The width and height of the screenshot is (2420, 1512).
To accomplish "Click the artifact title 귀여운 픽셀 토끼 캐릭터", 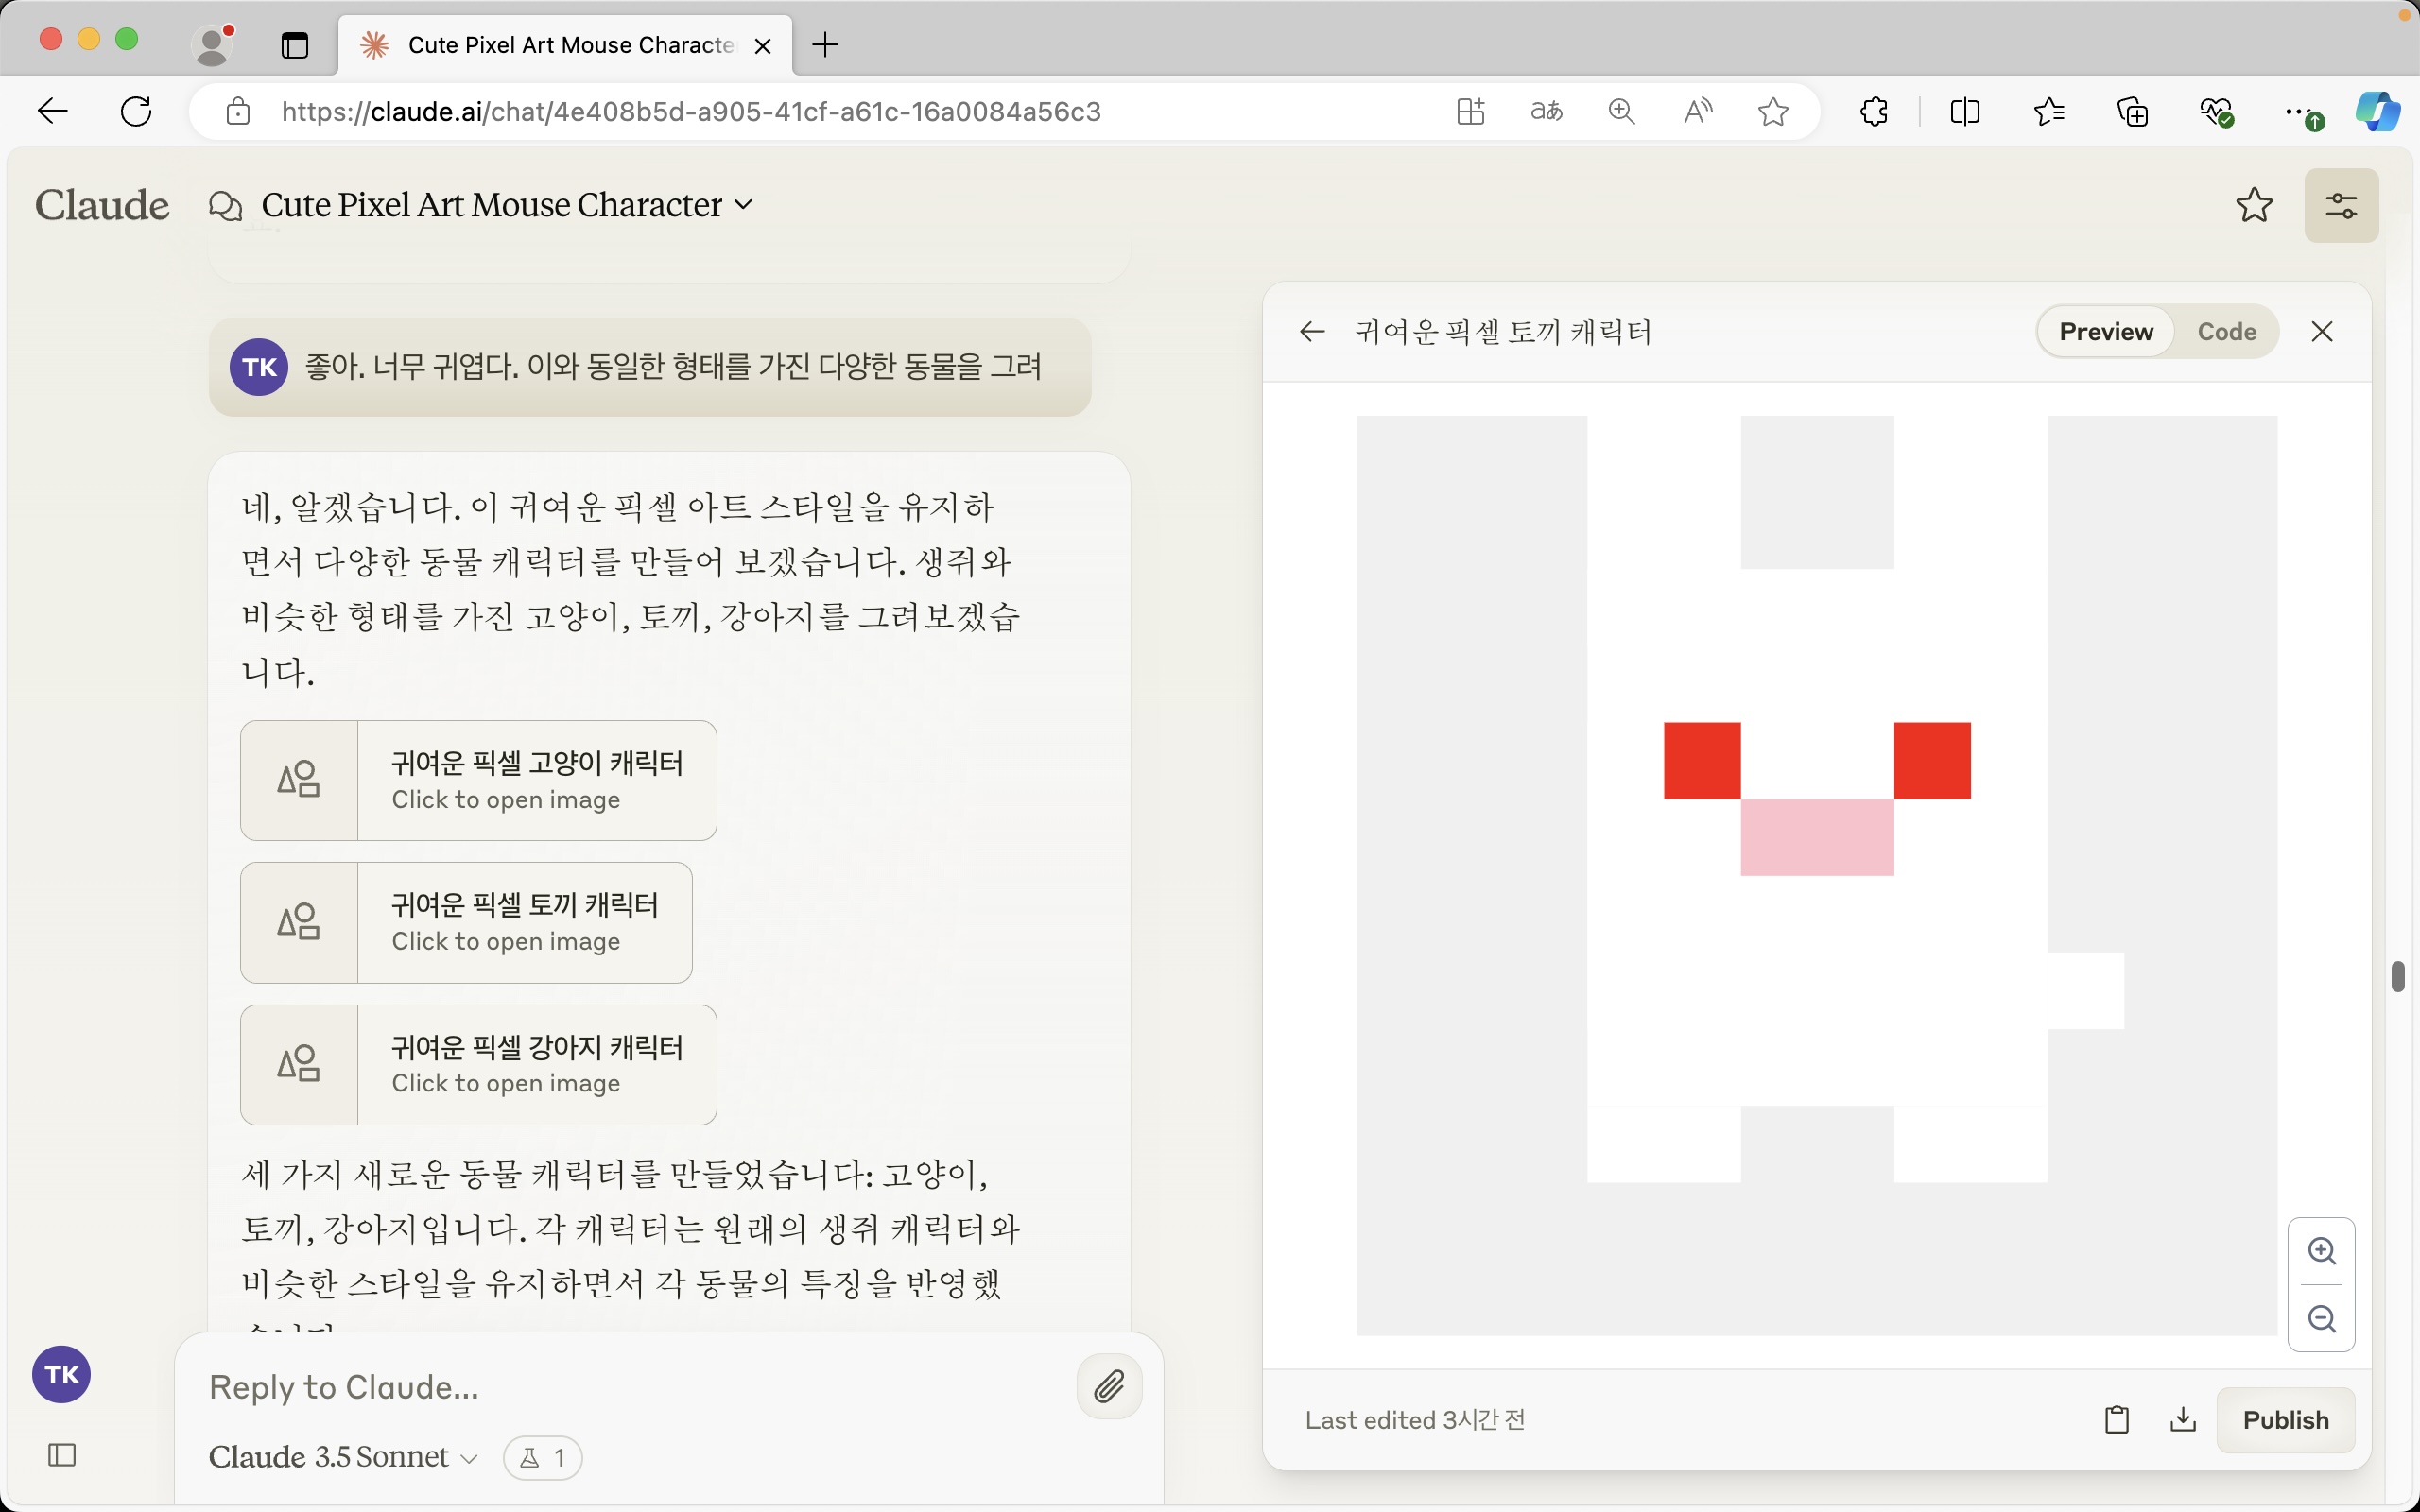I will [x=1503, y=332].
